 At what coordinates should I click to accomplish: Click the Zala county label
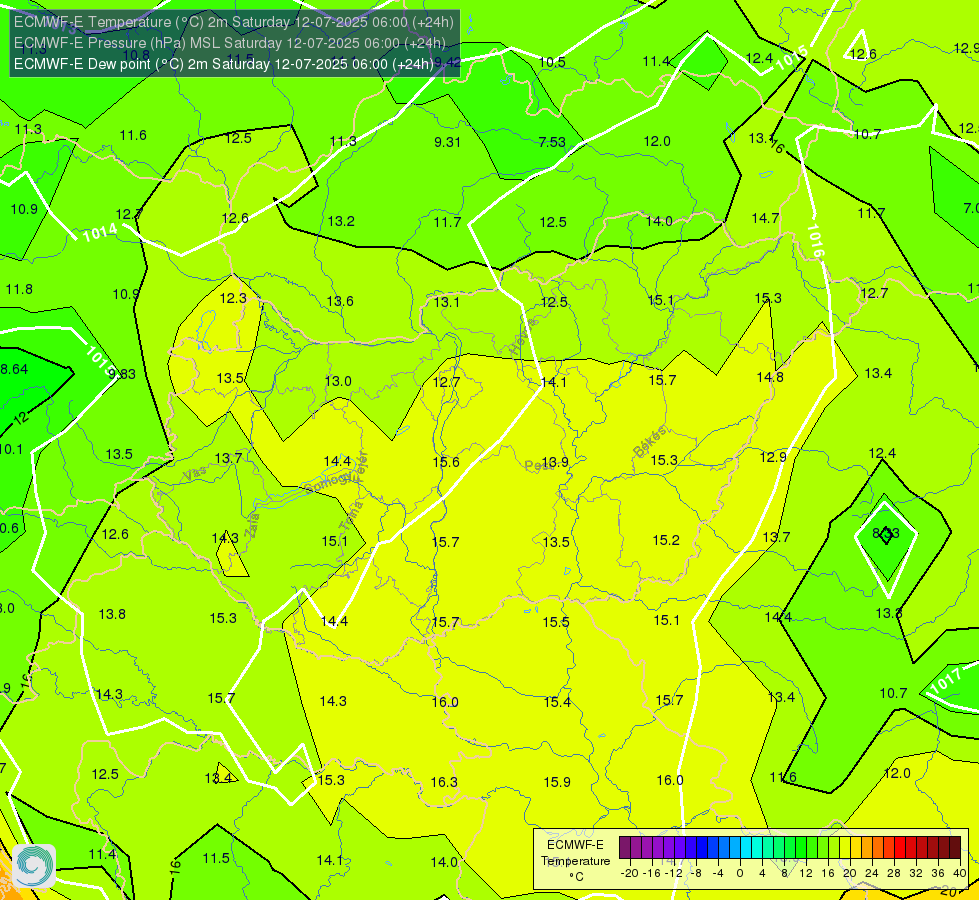(252, 523)
